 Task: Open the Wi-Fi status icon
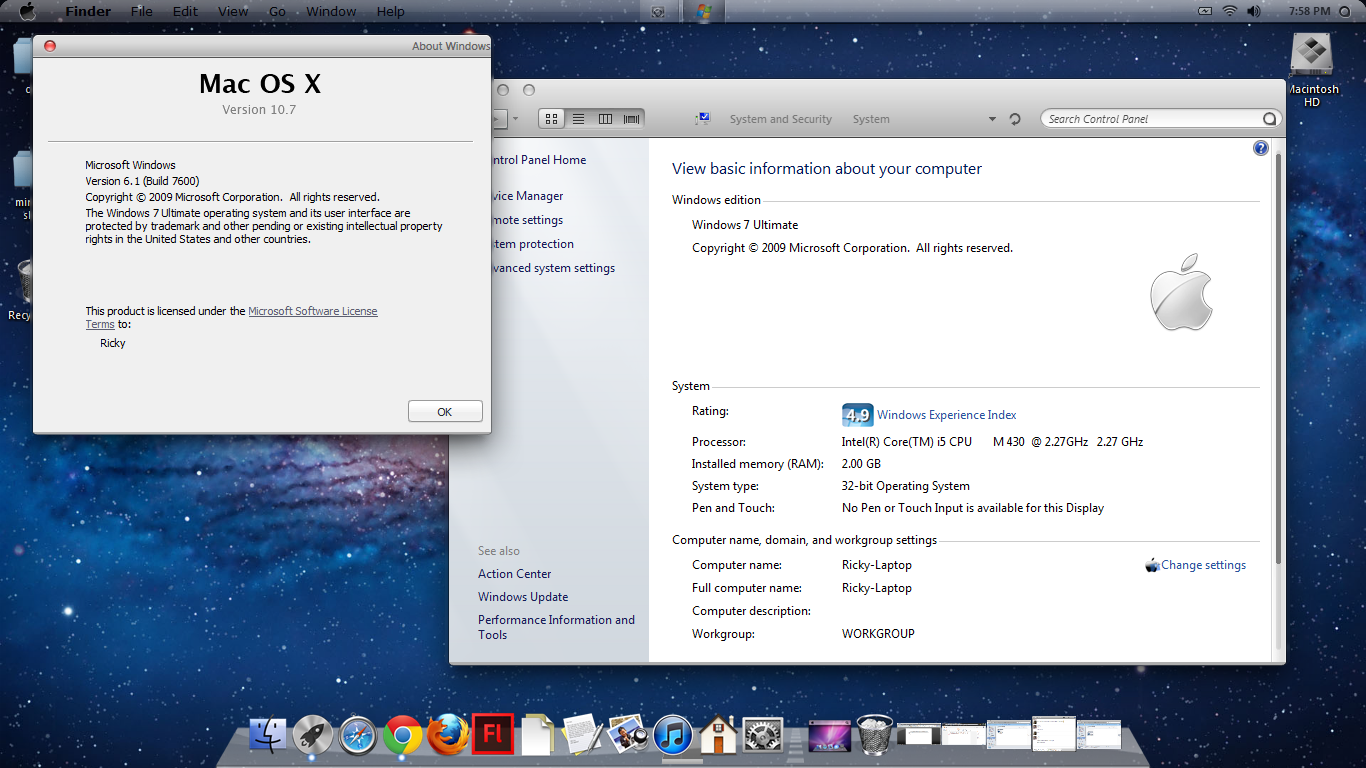1229,12
